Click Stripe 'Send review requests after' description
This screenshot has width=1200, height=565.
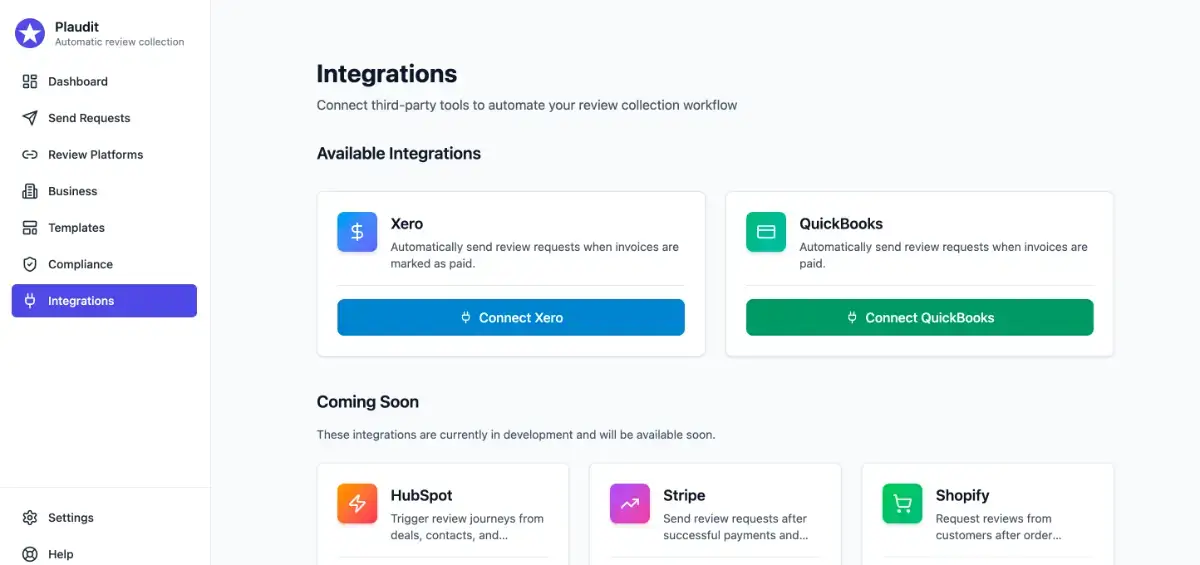[736, 527]
